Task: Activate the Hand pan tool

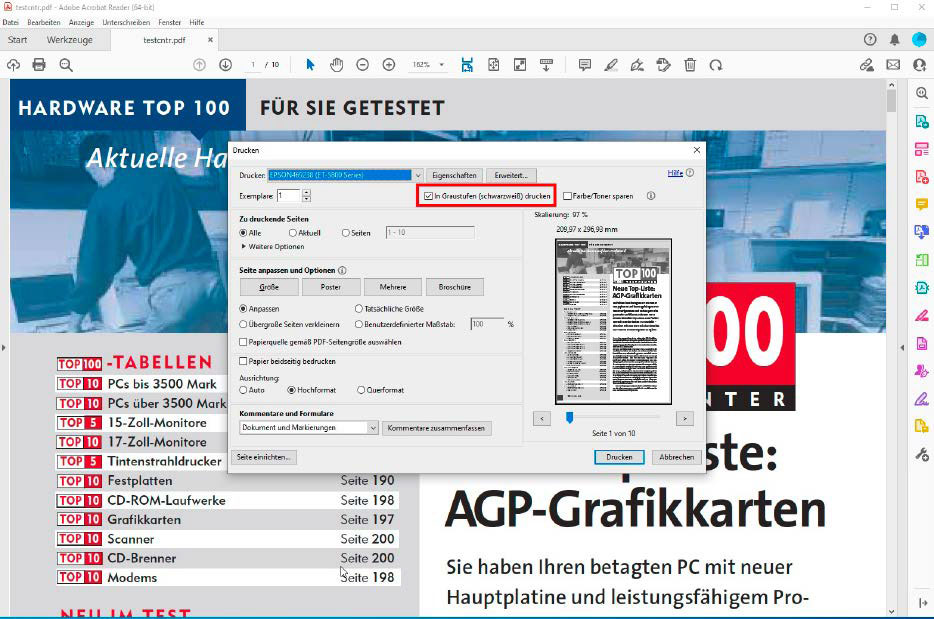Action: (337, 65)
